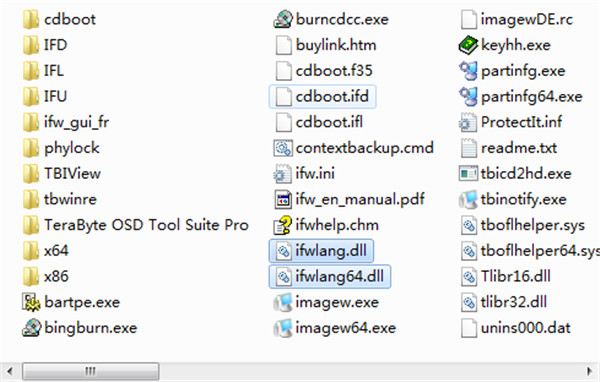Screen dimensions: 600x382
Task: Select the x86 folder icon
Action: (31, 276)
